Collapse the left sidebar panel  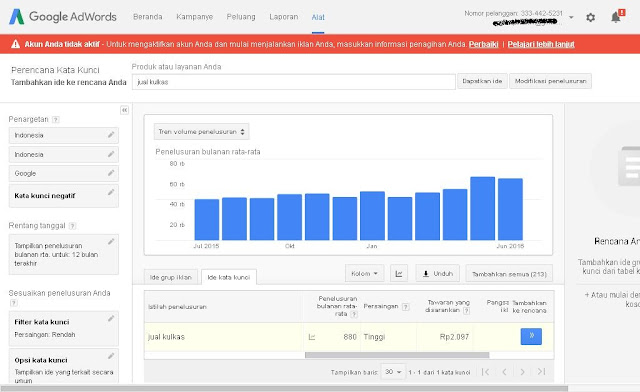[x=124, y=110]
